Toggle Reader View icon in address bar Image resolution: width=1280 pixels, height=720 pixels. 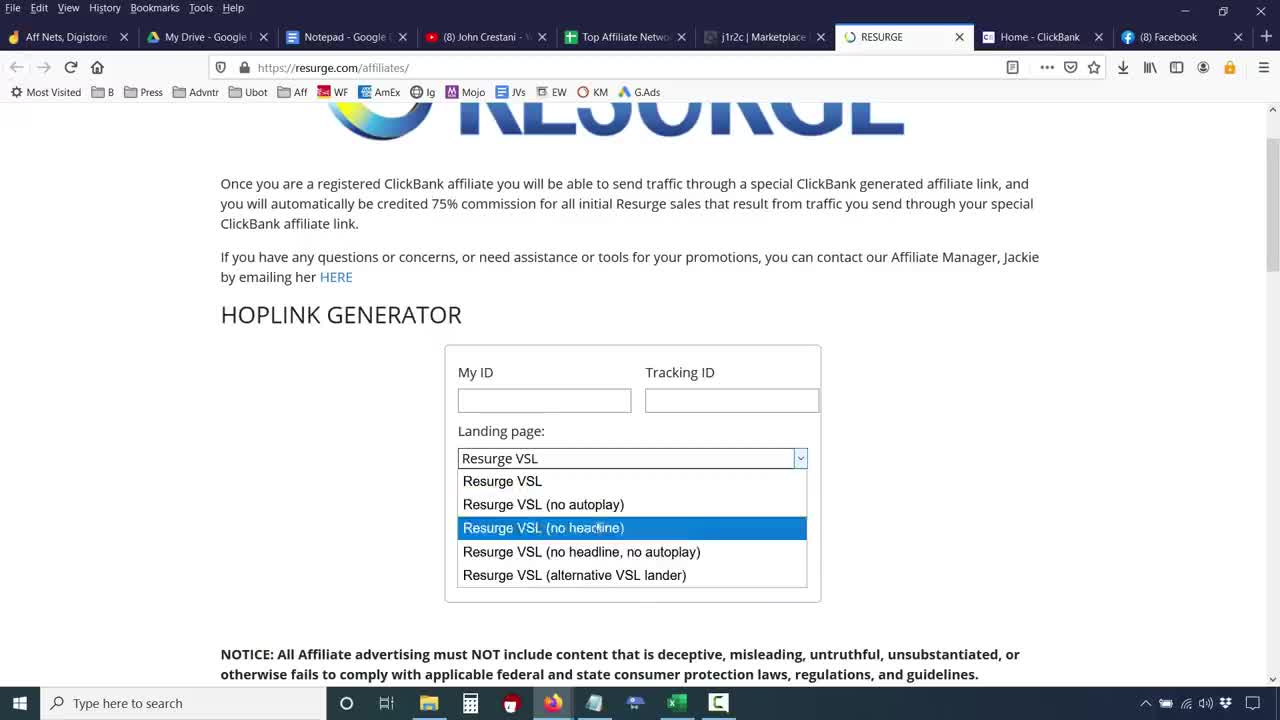(1012, 67)
